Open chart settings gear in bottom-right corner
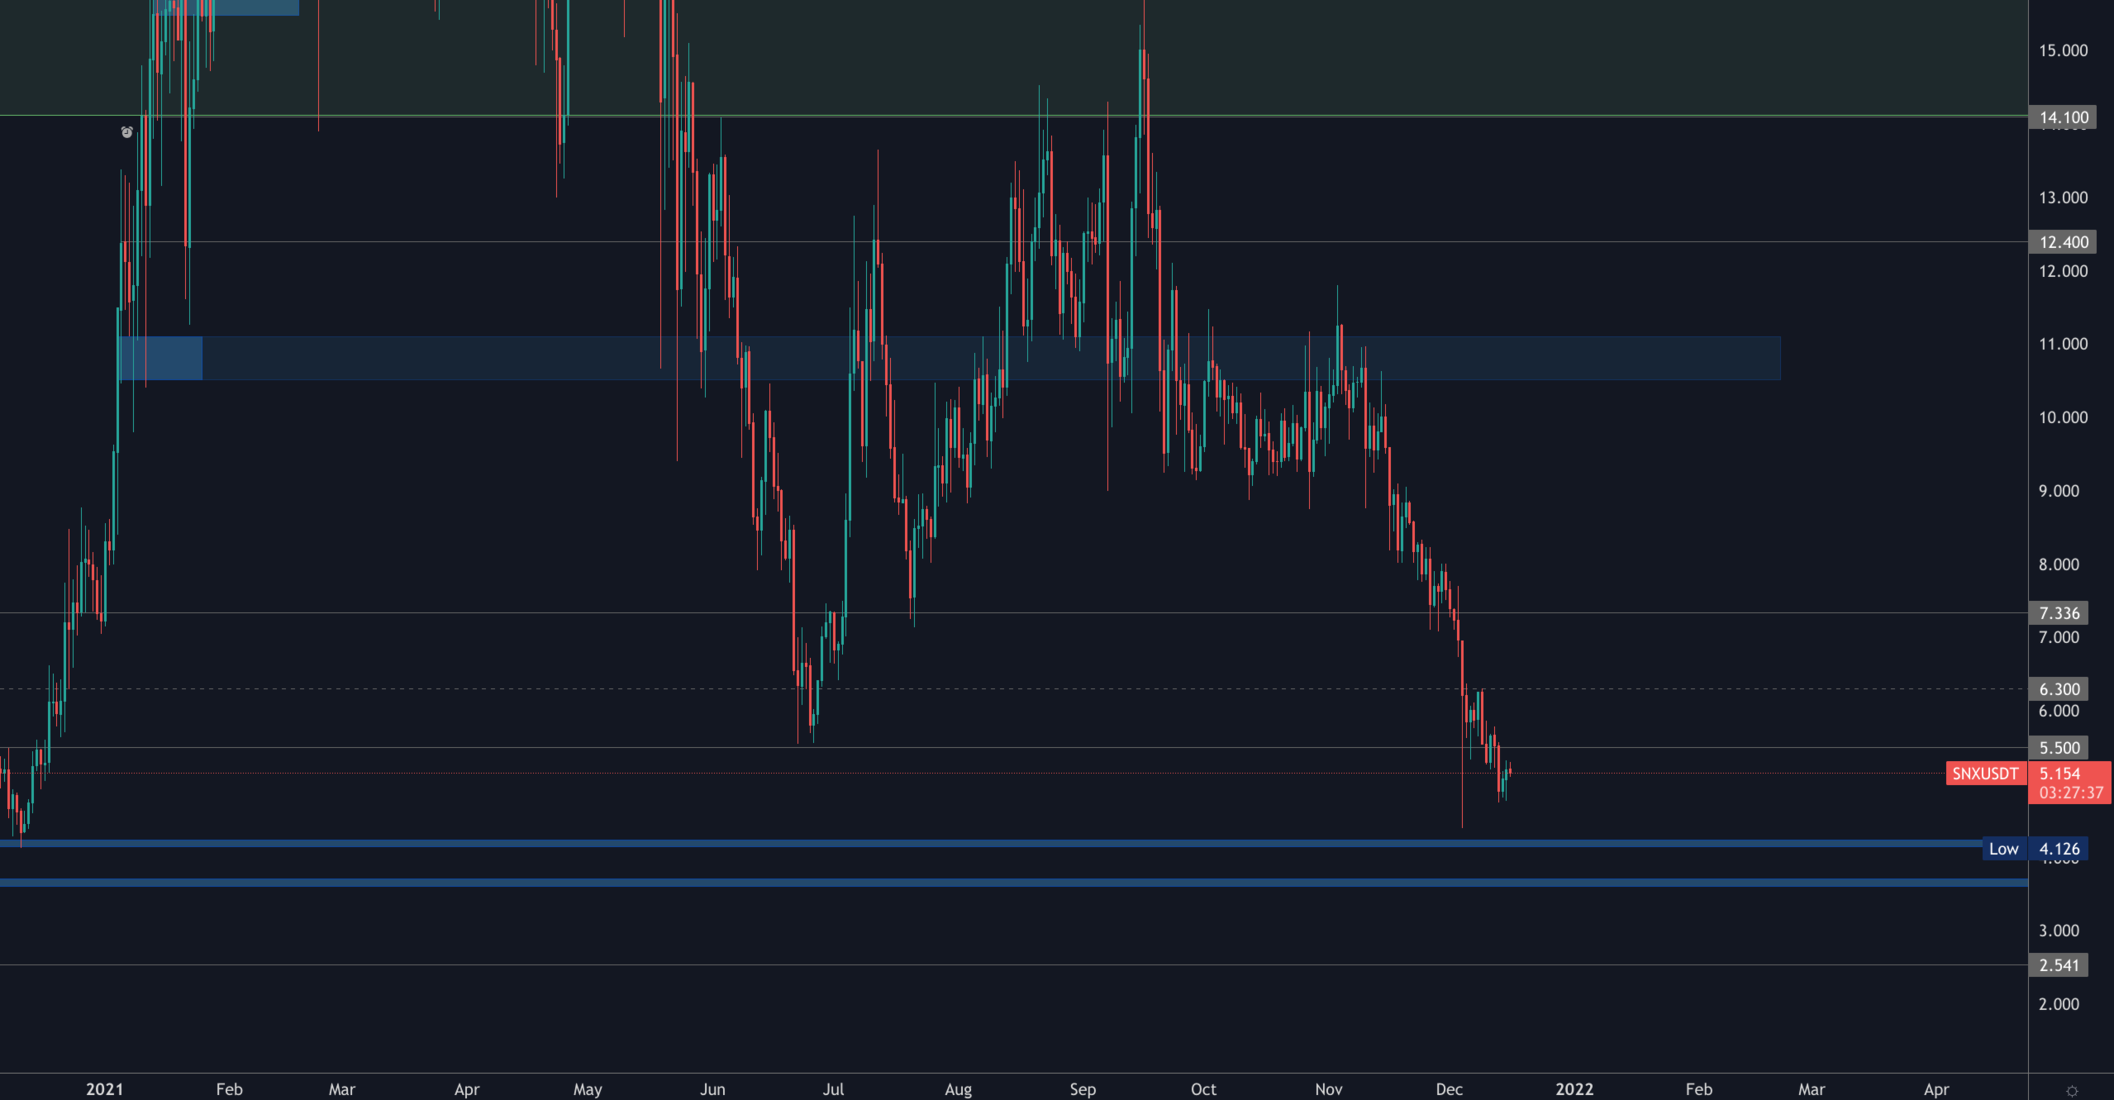 tap(2072, 1090)
